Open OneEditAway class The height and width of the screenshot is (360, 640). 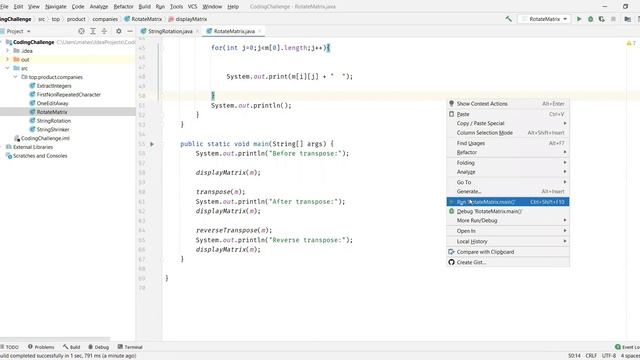[52, 103]
